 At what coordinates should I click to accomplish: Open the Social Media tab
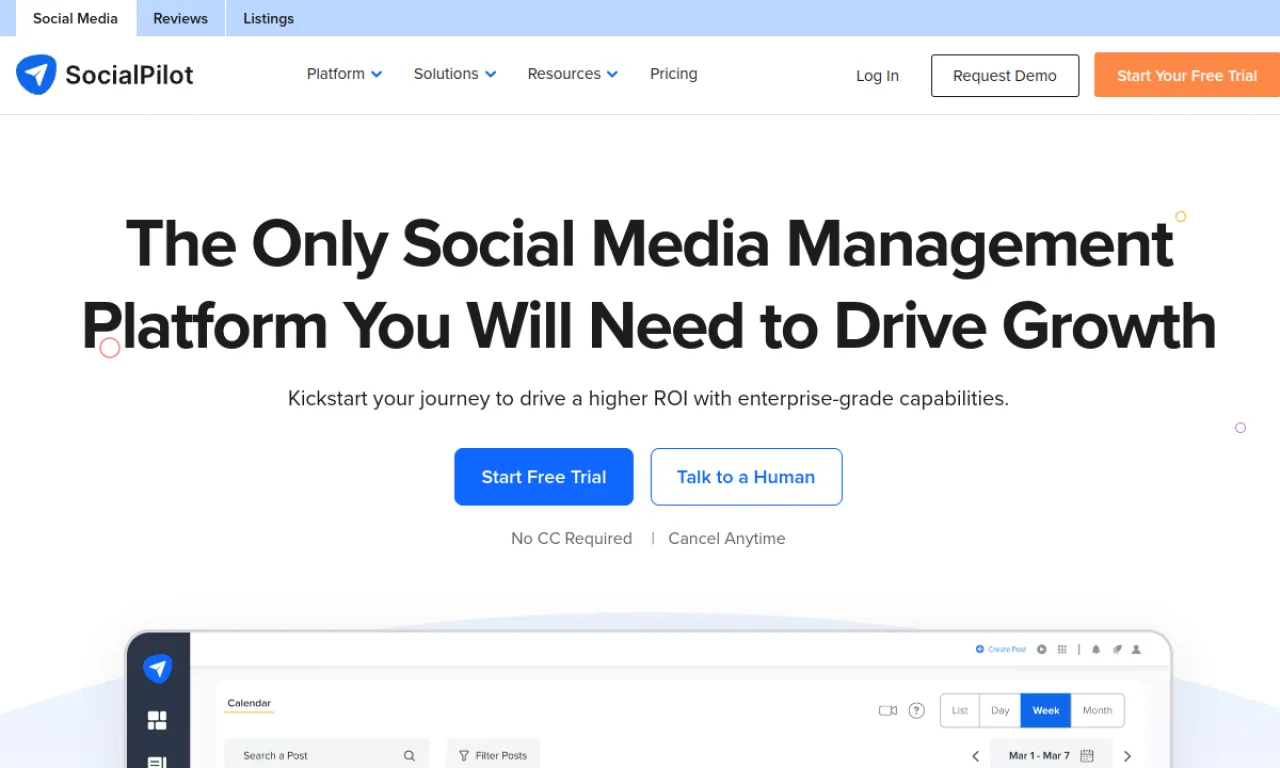[x=75, y=18]
